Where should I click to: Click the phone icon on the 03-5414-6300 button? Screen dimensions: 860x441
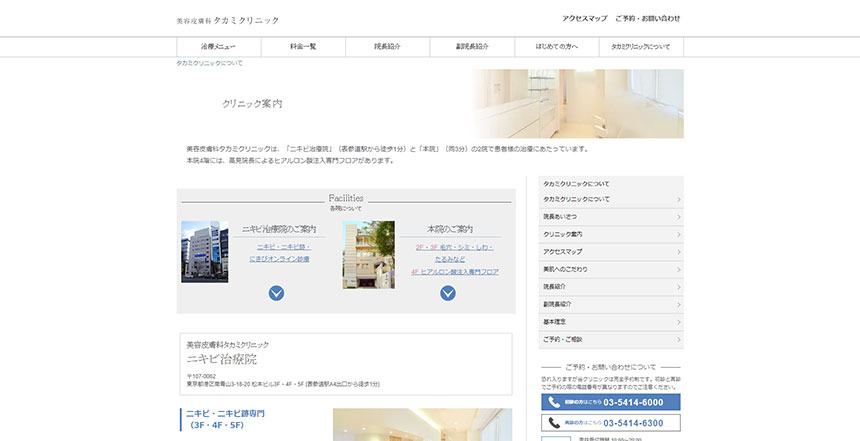point(554,423)
